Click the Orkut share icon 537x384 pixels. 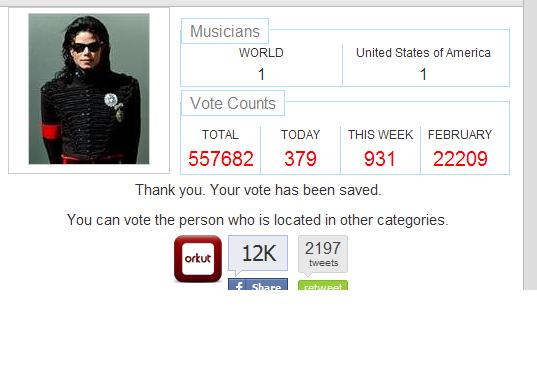click(198, 259)
